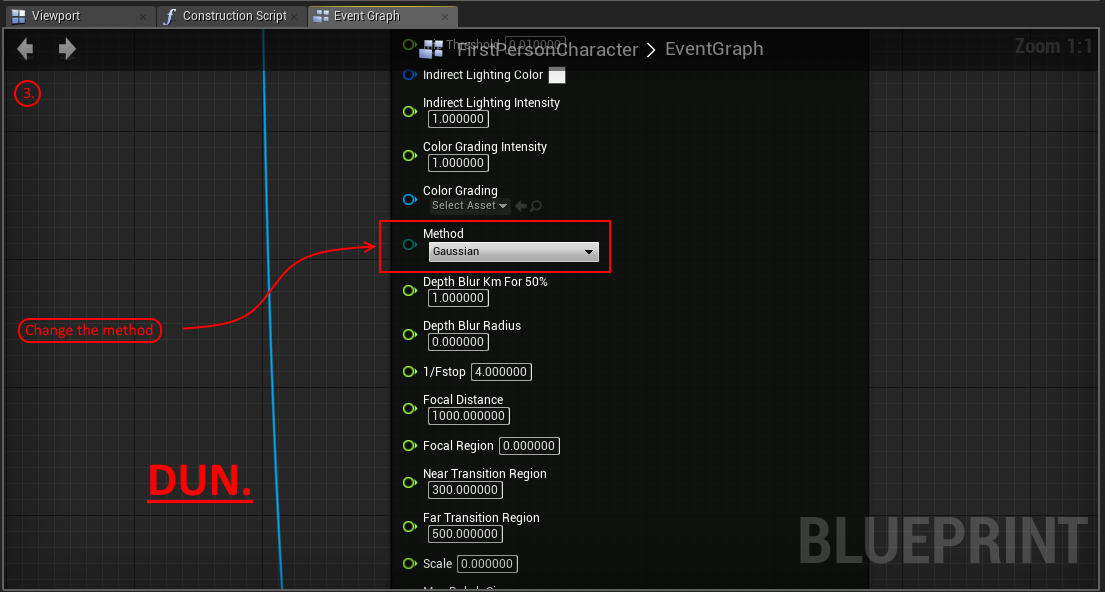Click the Focal Region input pin
Viewport: 1105px width, 592px height.
click(x=409, y=445)
